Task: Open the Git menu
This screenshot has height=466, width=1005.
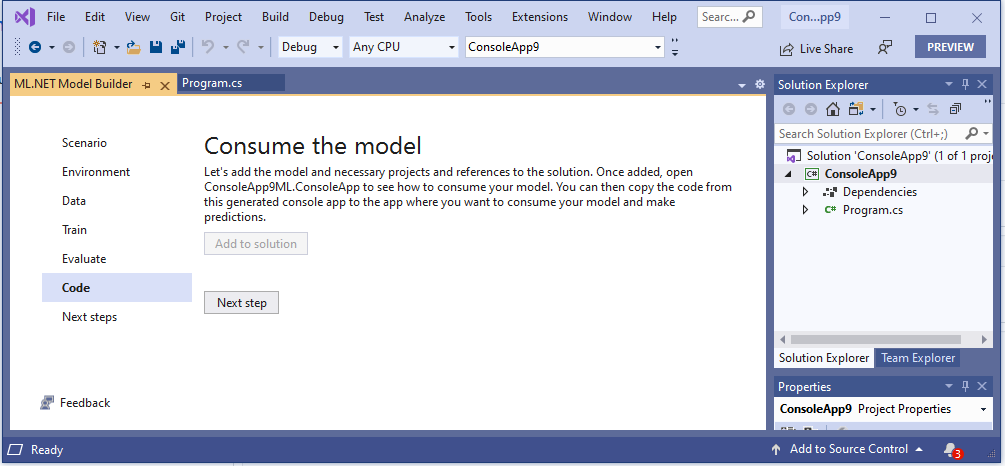Action: click(x=178, y=17)
